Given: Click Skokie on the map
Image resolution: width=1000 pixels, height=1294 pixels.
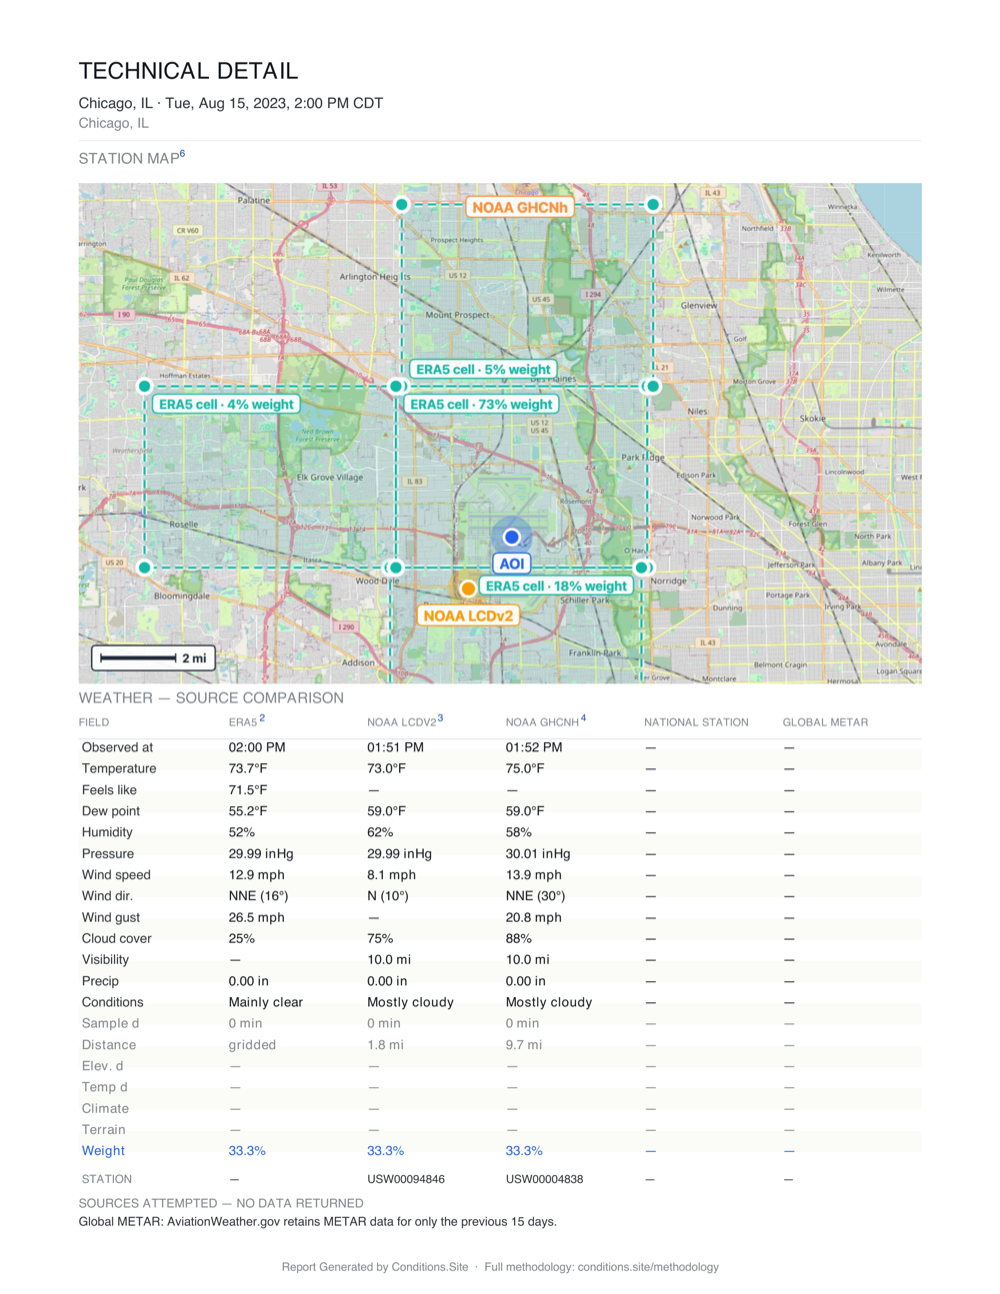Looking at the screenshot, I should (813, 418).
